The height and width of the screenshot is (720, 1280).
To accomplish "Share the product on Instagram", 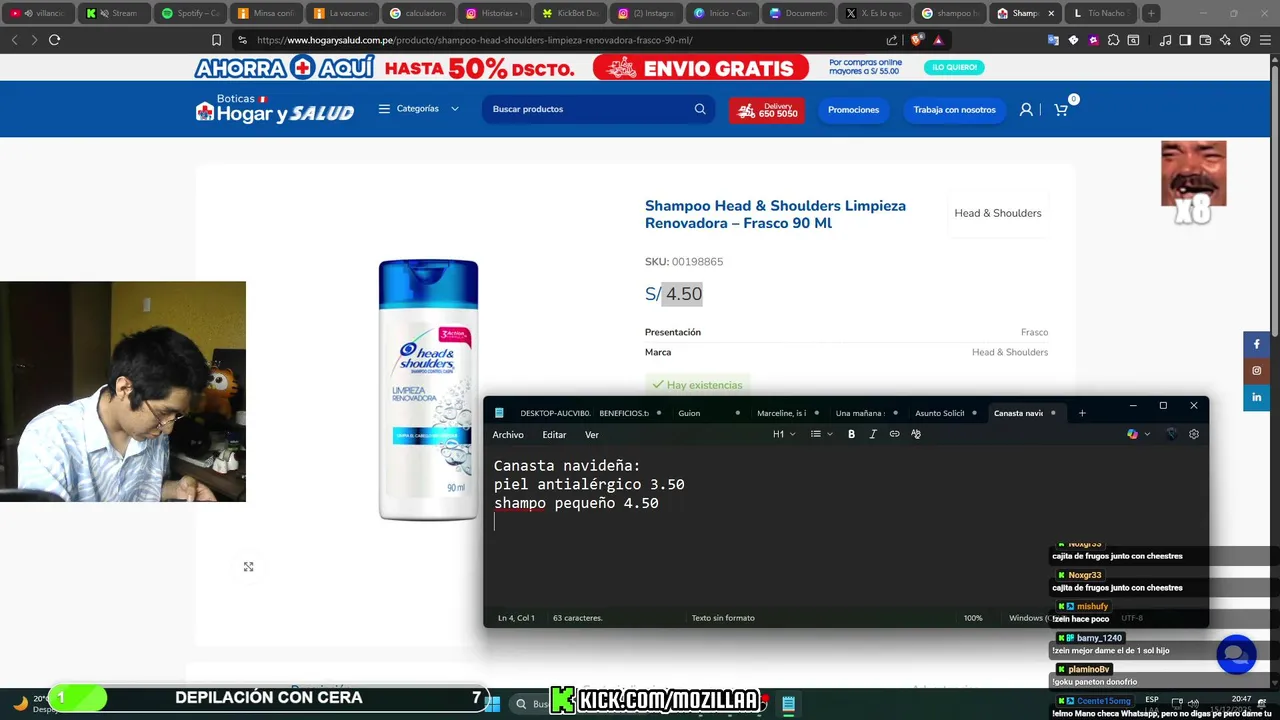I will tap(1257, 370).
